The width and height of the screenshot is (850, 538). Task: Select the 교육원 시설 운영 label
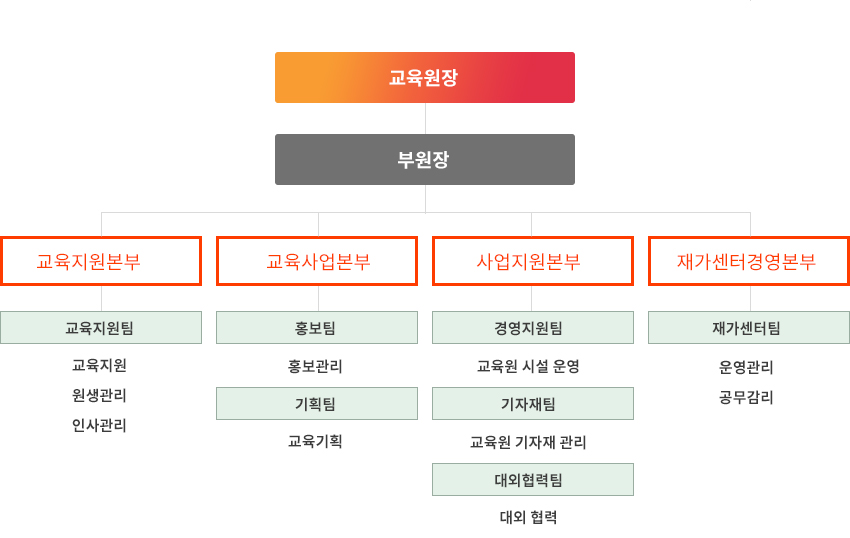click(528, 367)
